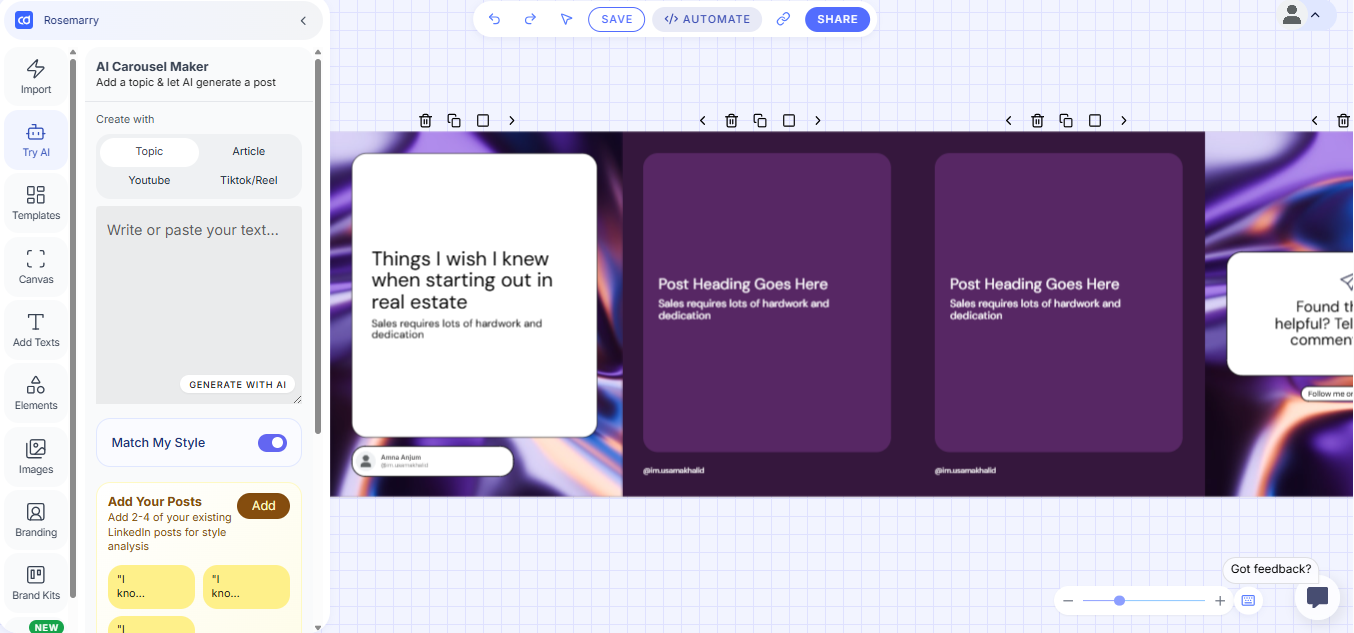Click the redo arrow in top toolbar
Viewport: 1354px width, 633px height.
coord(530,19)
